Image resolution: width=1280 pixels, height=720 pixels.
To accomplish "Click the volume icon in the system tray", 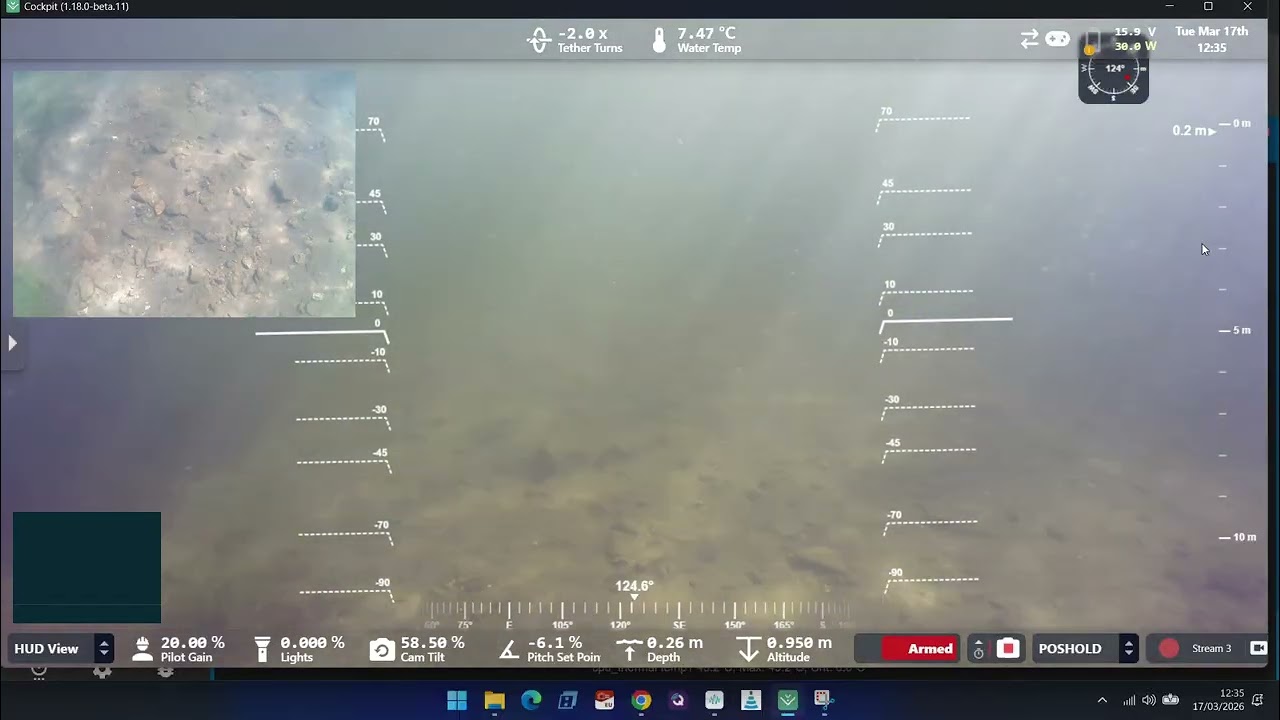I will 1148,700.
